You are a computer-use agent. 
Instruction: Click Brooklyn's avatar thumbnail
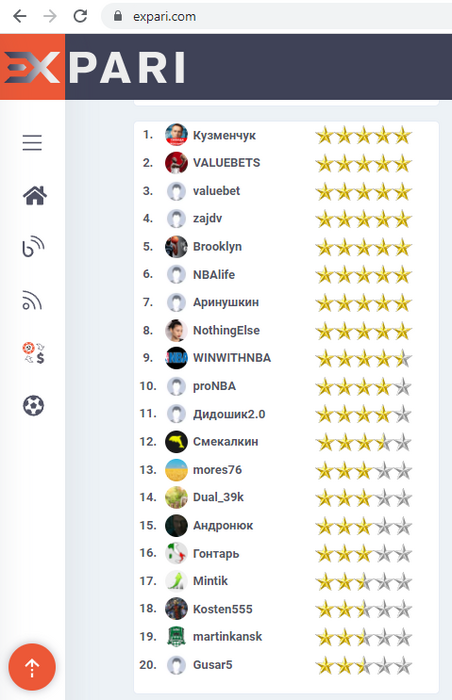tap(176, 247)
